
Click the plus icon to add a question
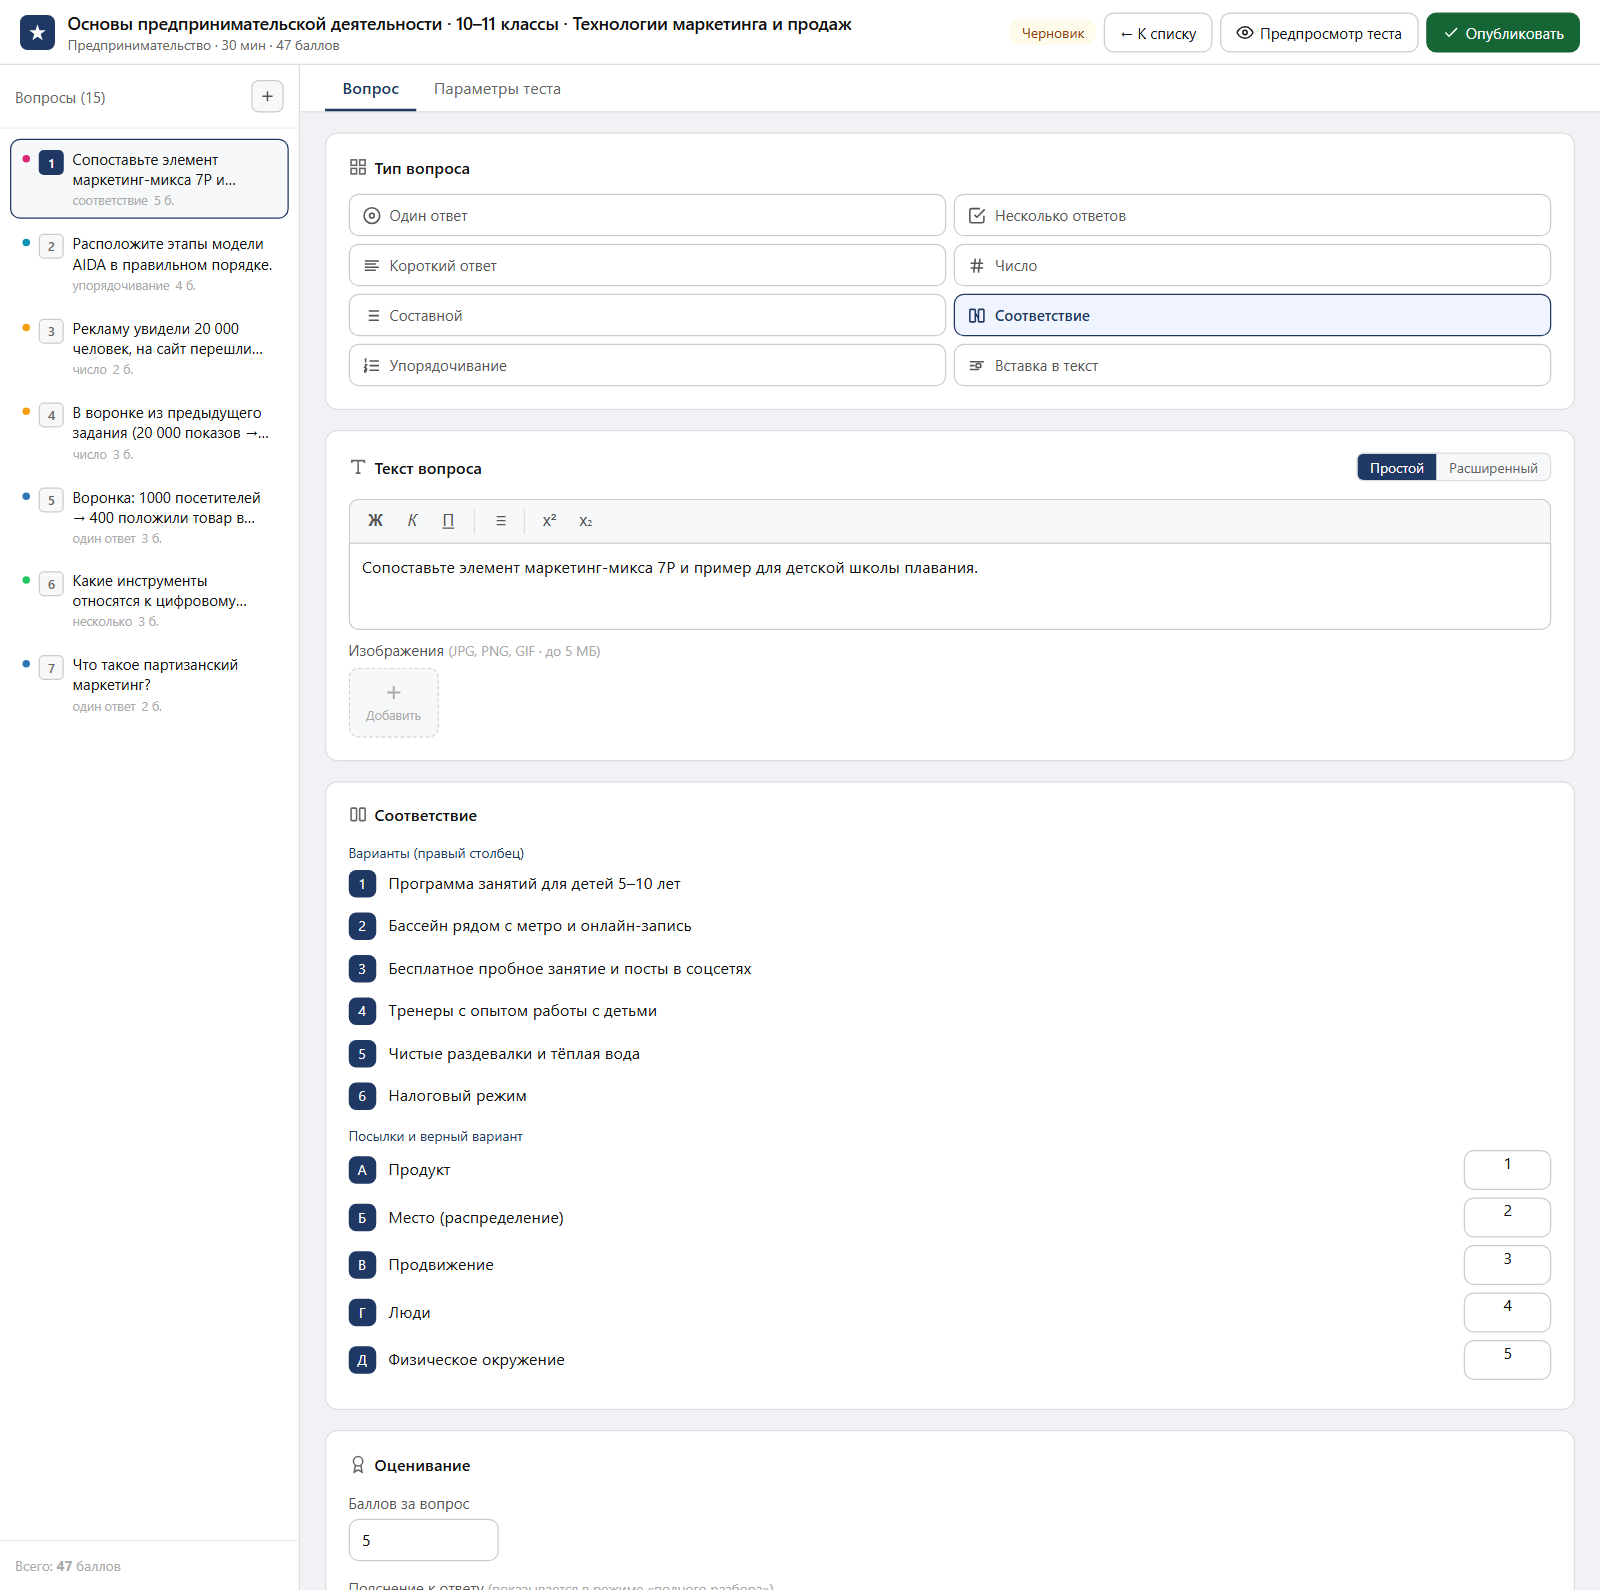coord(267,97)
